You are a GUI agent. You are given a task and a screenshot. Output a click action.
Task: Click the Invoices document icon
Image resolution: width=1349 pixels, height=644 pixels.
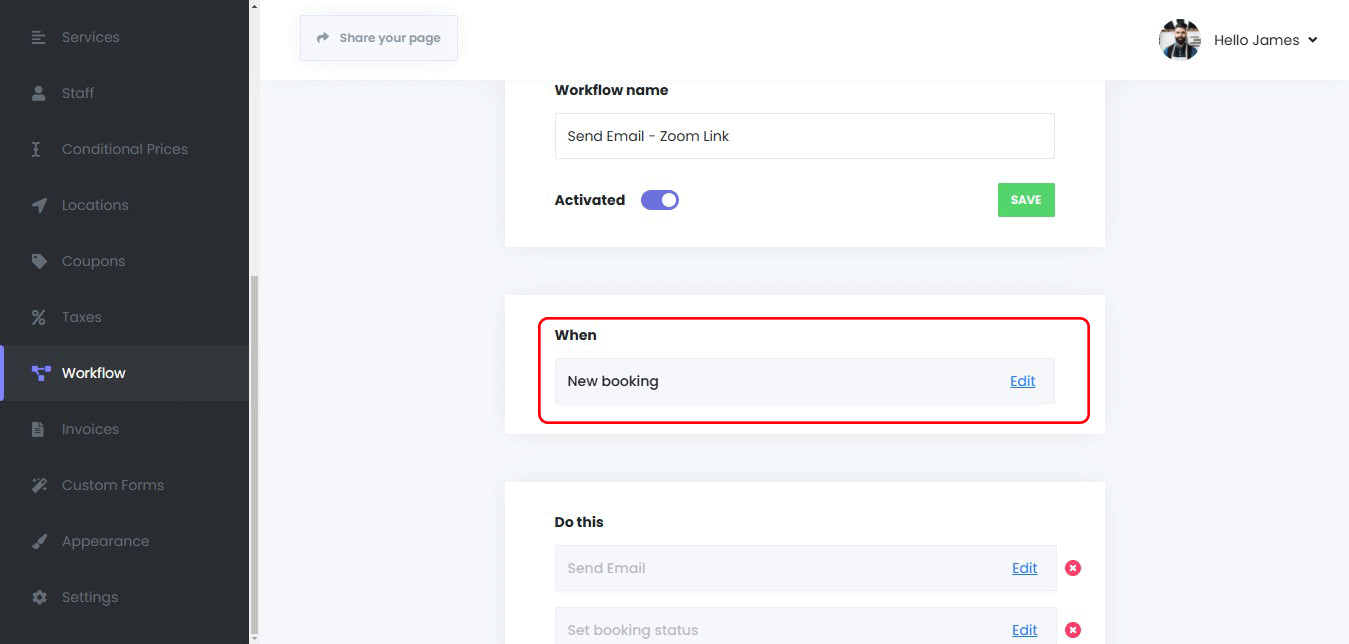click(39, 429)
